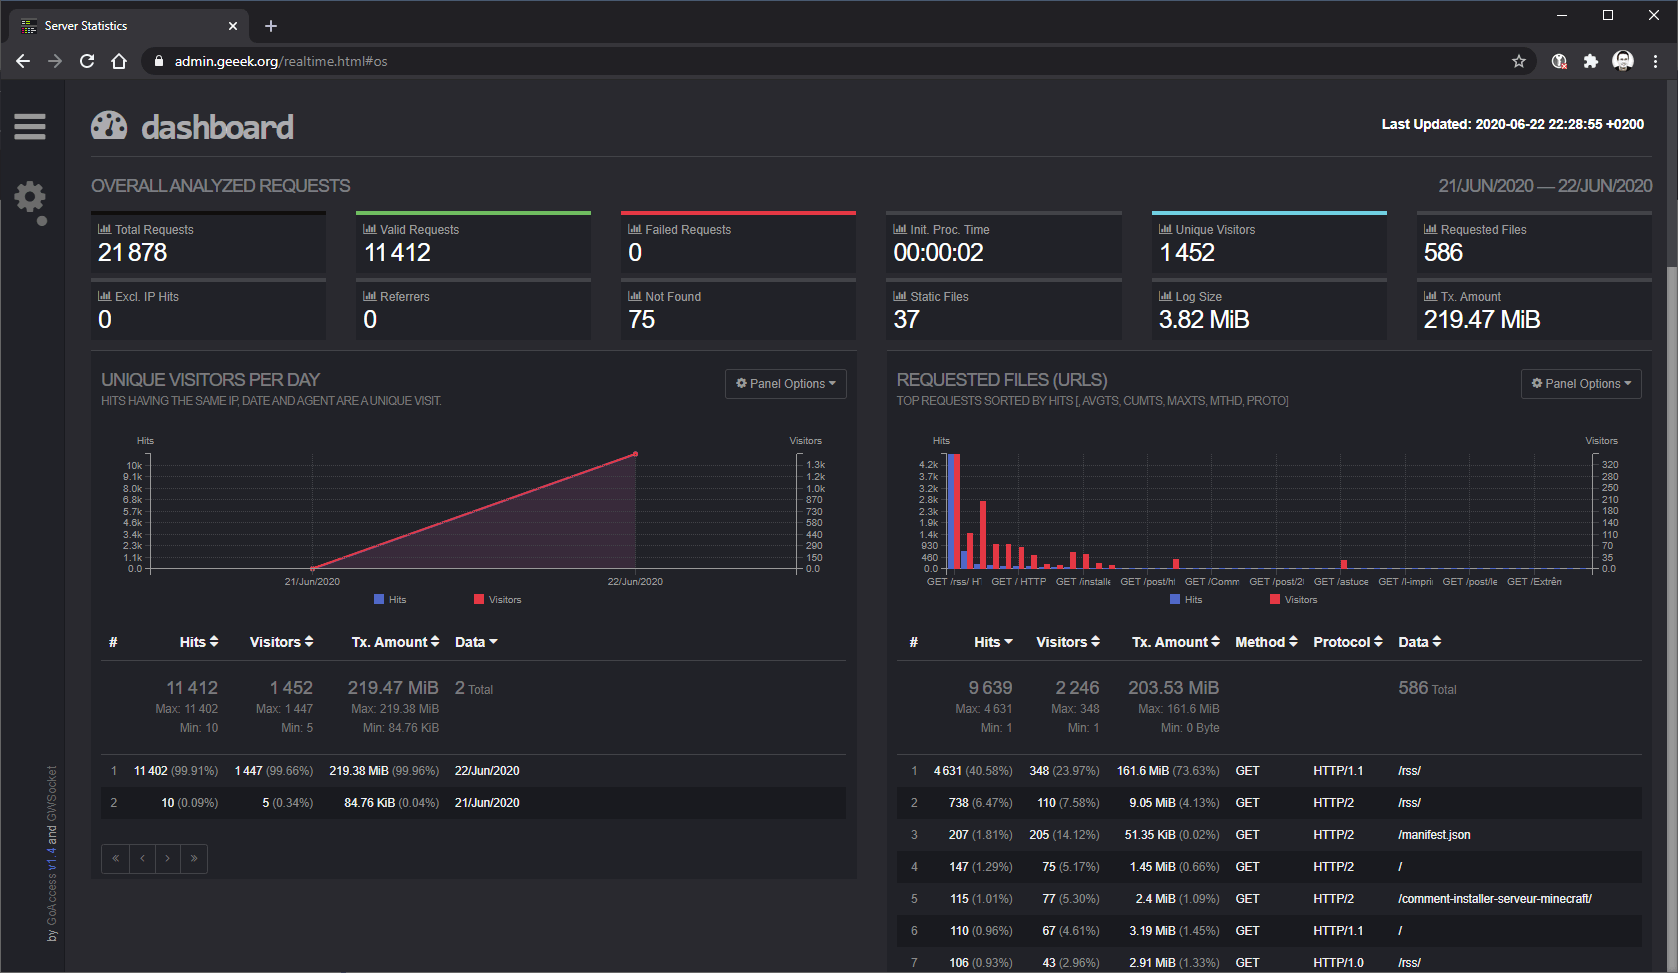1678x973 pixels.
Task: Click chart icon beside Valid Requests
Action: pyautogui.click(x=369, y=229)
